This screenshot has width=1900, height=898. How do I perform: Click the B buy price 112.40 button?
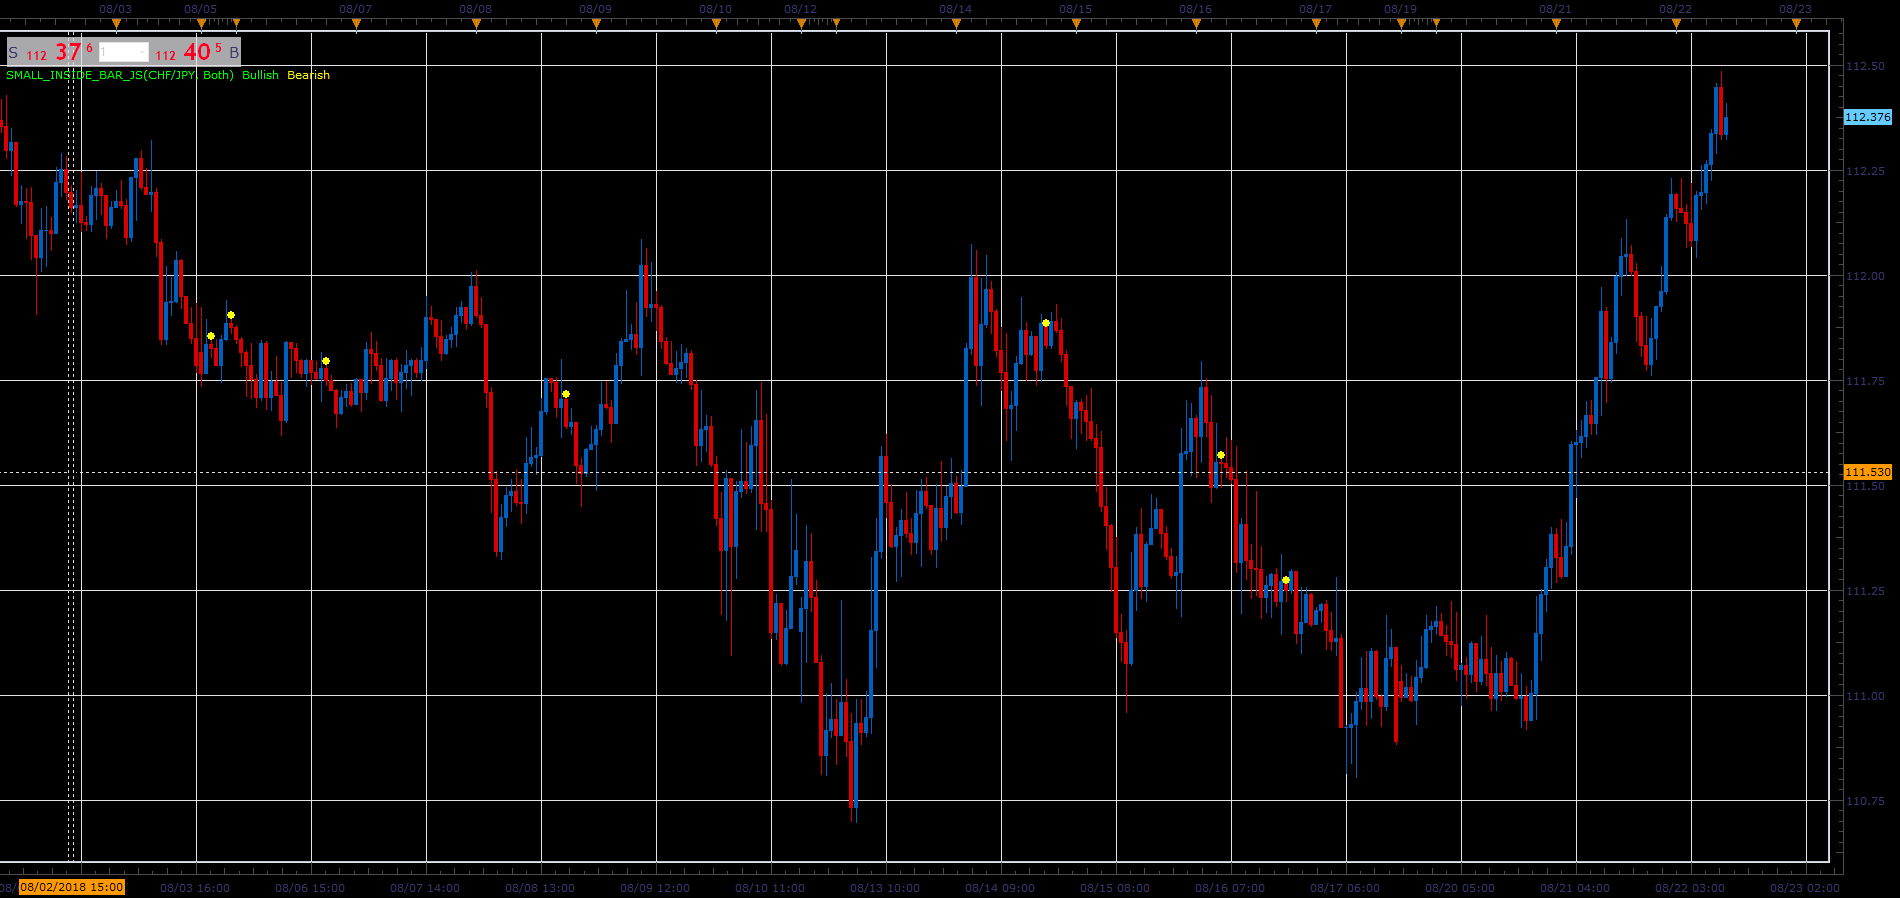click(196, 52)
